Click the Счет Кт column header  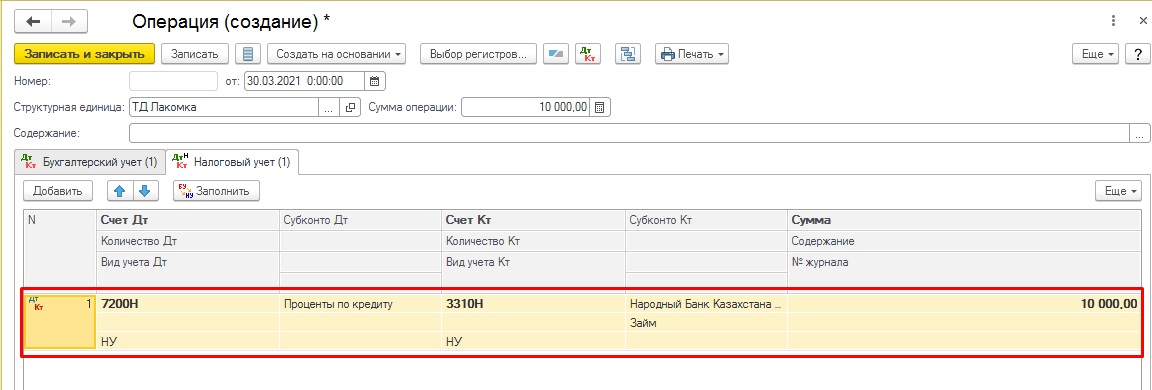[x=533, y=220]
